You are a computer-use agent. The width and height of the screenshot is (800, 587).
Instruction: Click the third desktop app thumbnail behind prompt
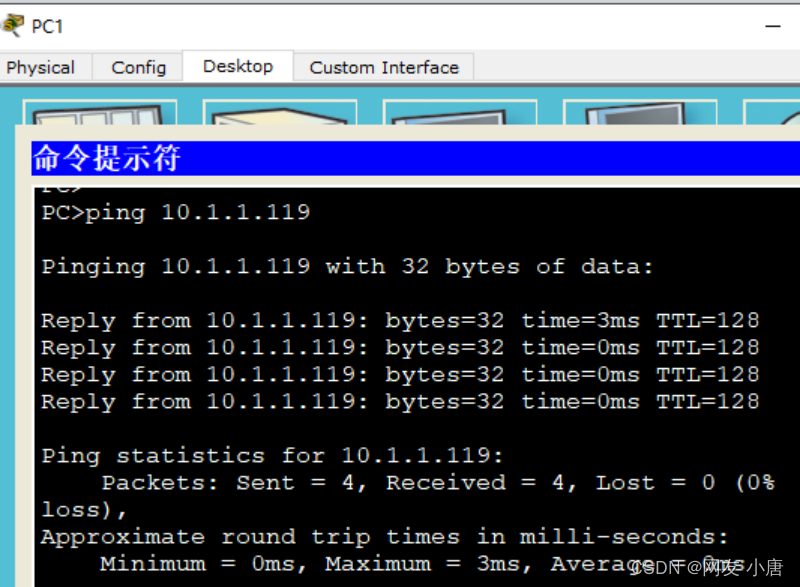click(460, 113)
